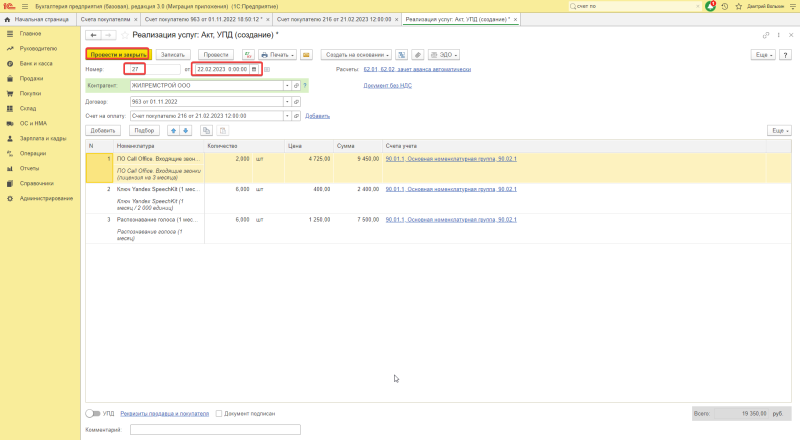Viewport: 800px width, 440px height.
Task: Open the Администрирование section
Action: point(46,199)
